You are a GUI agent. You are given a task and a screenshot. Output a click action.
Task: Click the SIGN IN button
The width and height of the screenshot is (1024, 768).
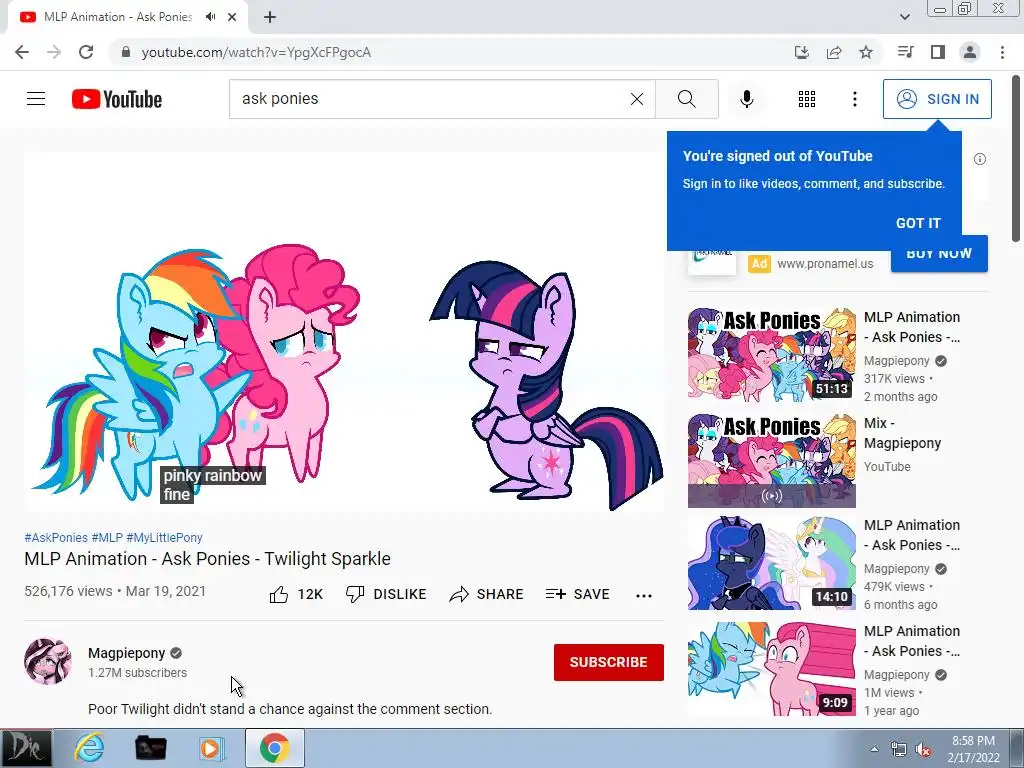pos(937,99)
